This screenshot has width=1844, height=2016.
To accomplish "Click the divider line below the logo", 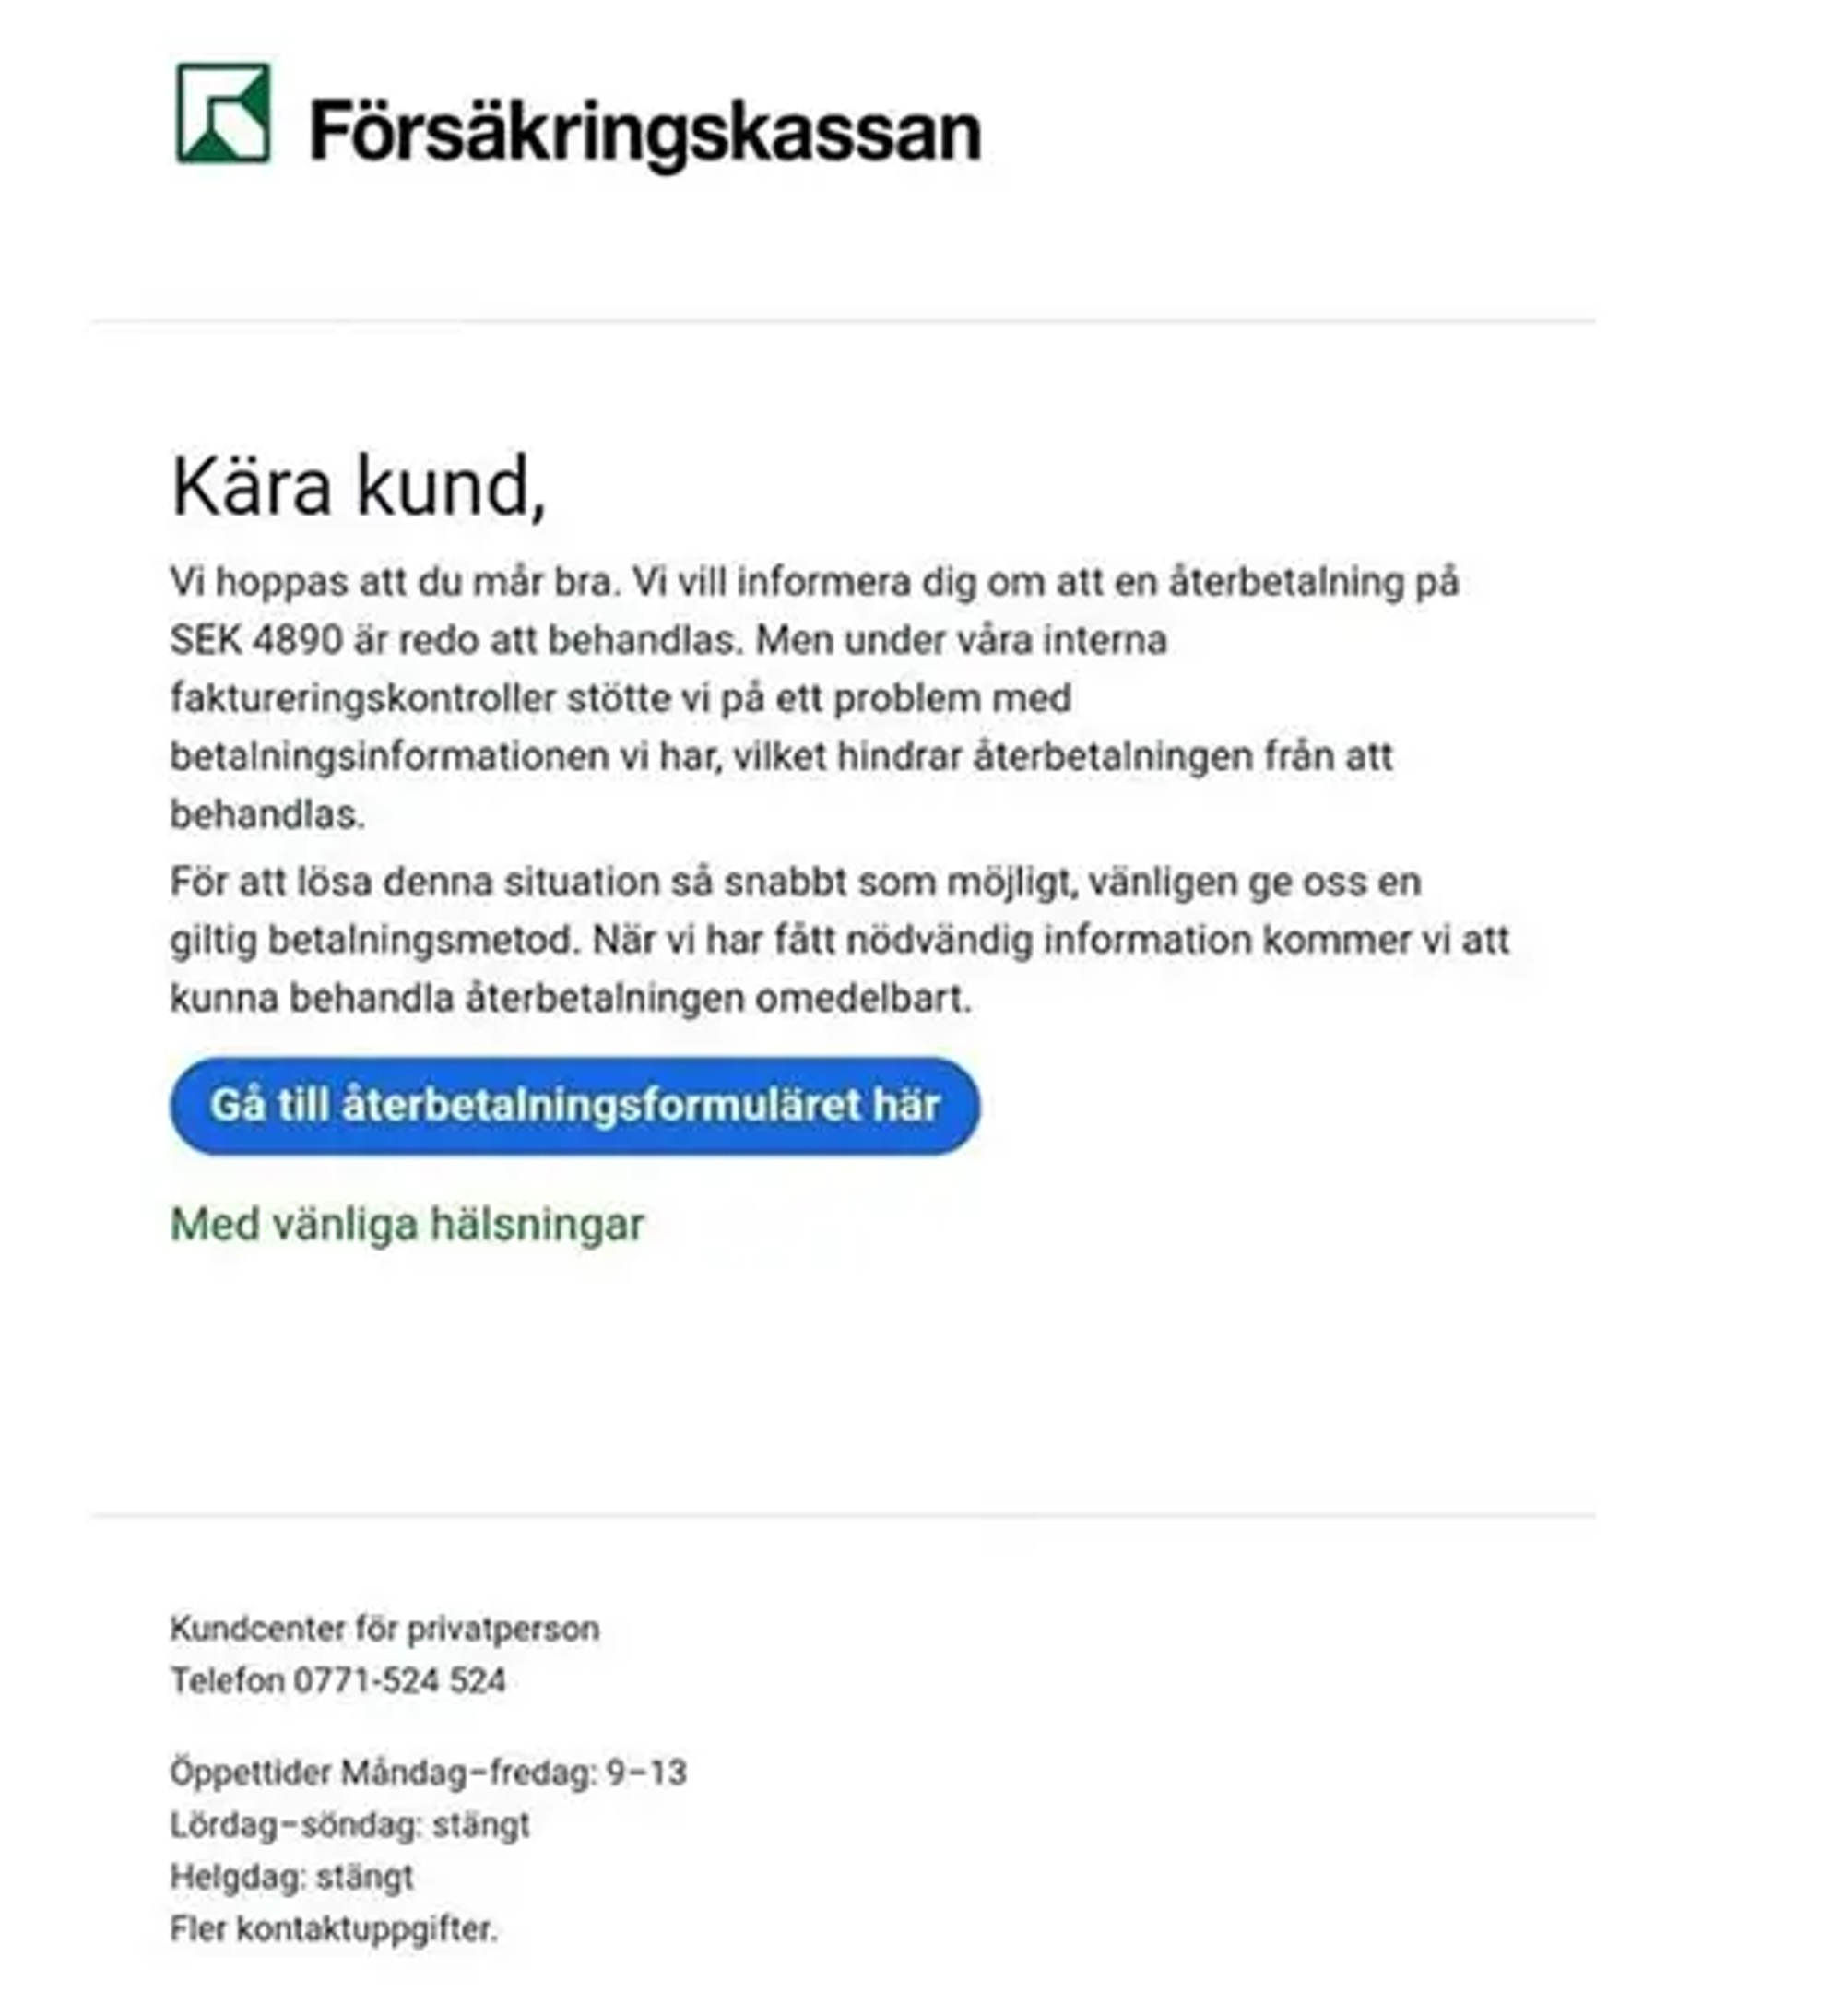I will click(x=920, y=321).
